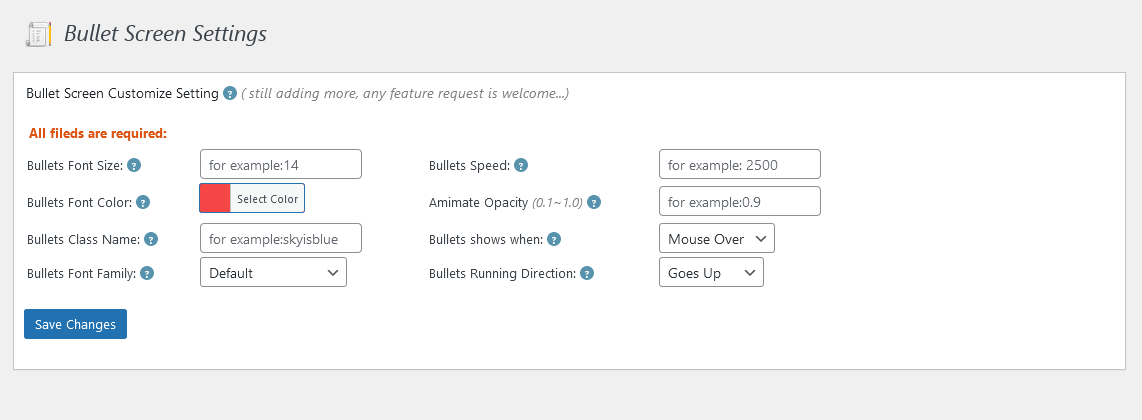Click the Select Color button

(x=267, y=198)
